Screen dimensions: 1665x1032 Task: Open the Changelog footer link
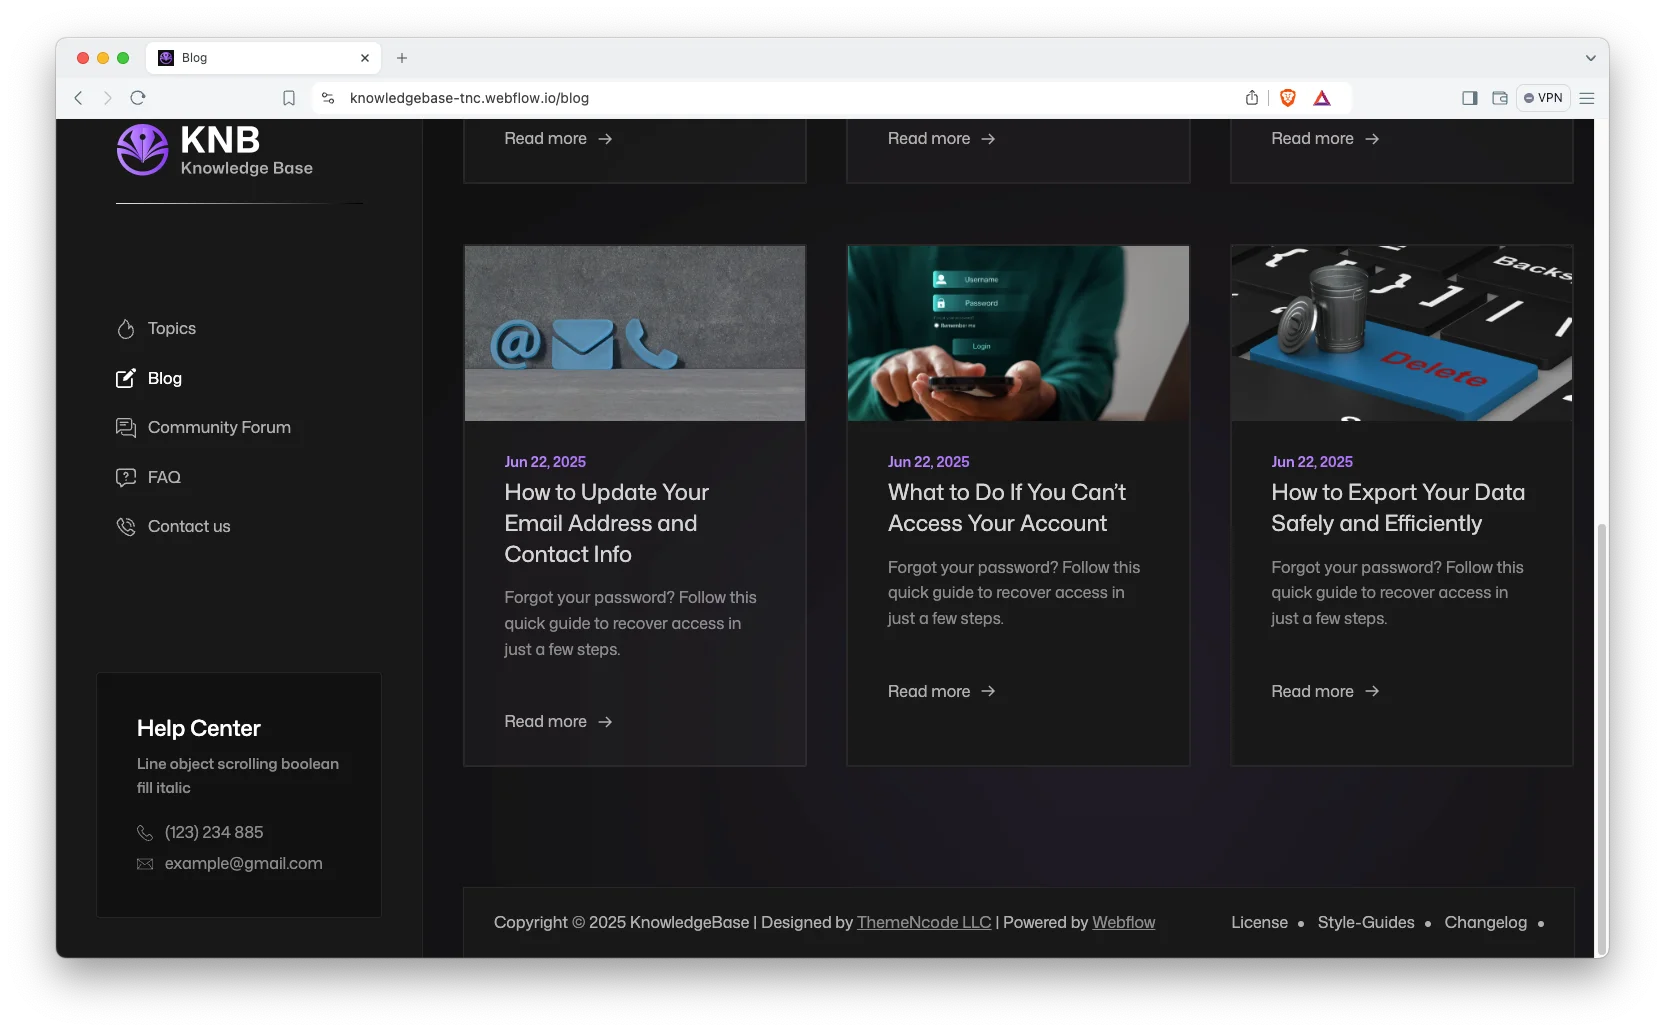[1485, 923]
